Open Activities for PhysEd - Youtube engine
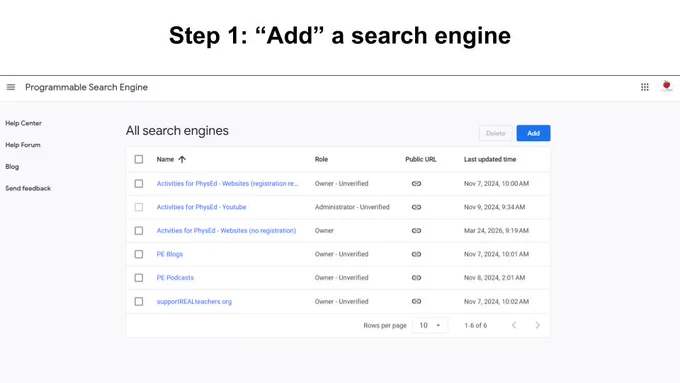Screen dimensions: 680x383 click(201, 207)
